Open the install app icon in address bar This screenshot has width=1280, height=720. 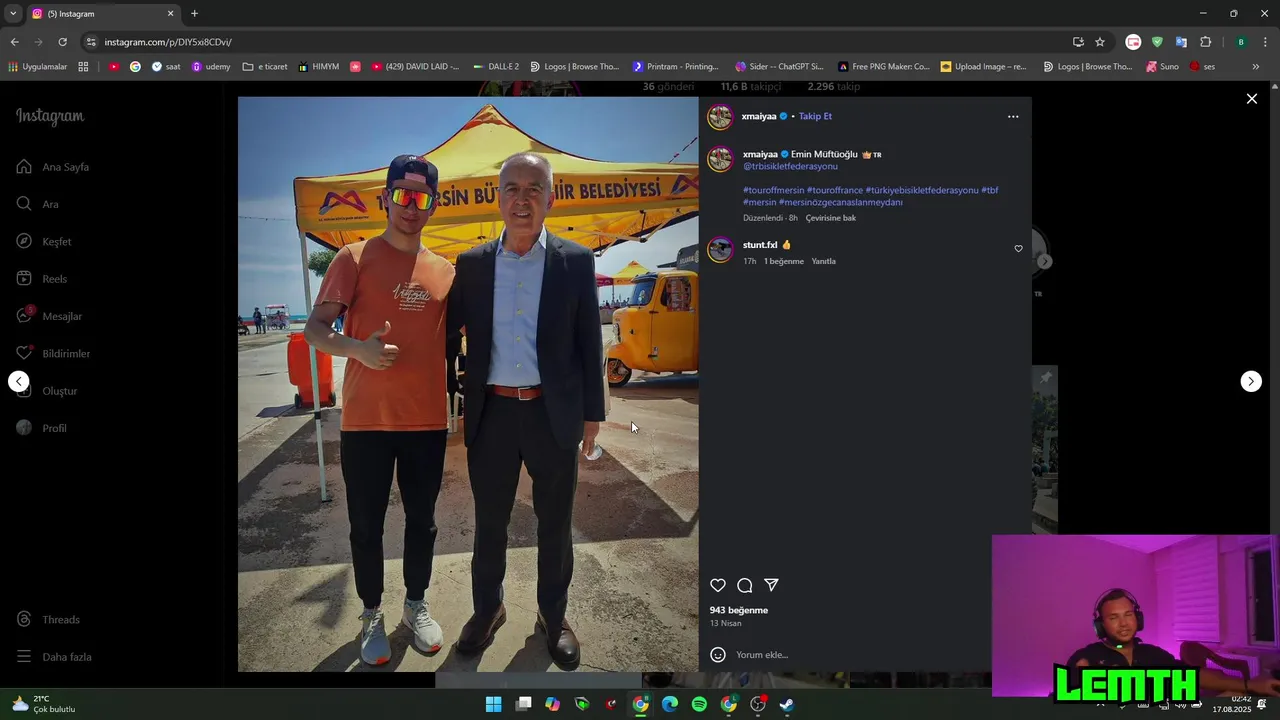tap(1078, 42)
